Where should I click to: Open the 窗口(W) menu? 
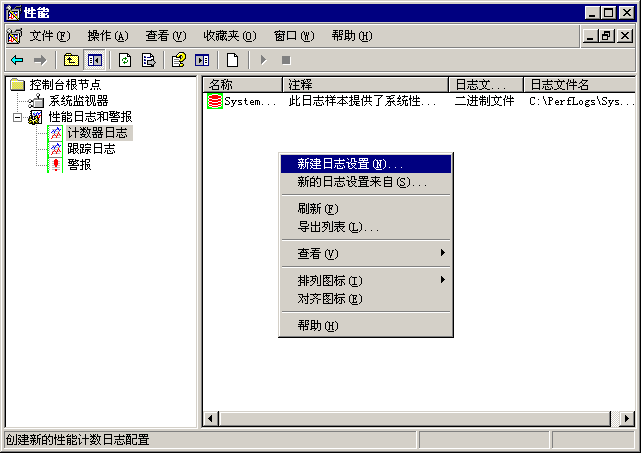point(294,36)
